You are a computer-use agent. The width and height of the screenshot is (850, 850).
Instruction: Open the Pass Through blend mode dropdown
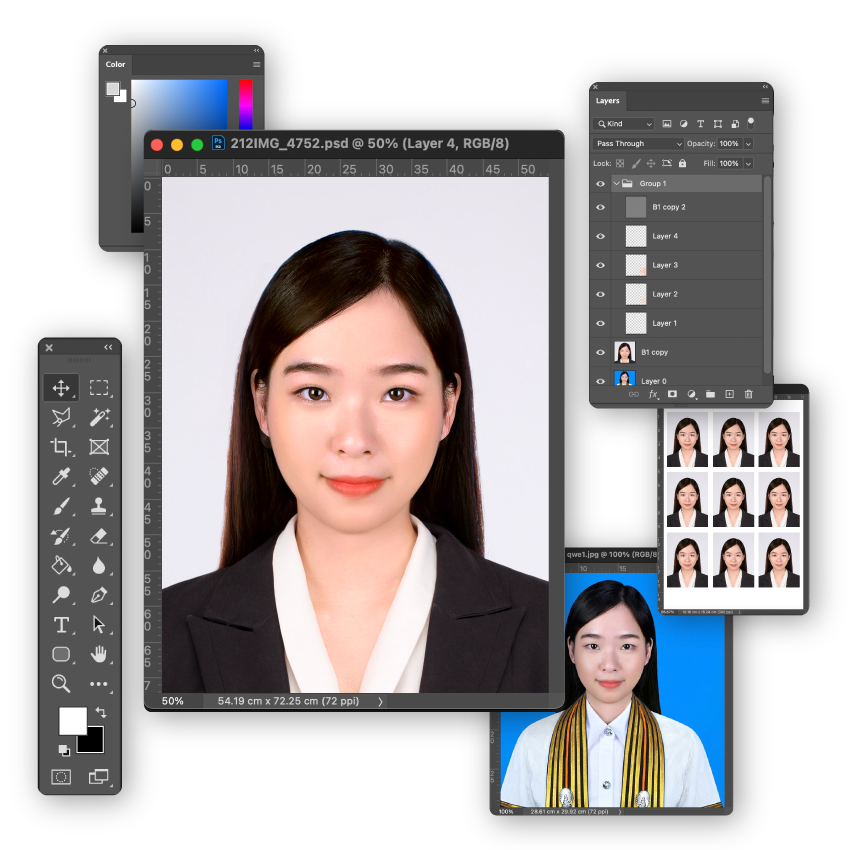(638, 144)
